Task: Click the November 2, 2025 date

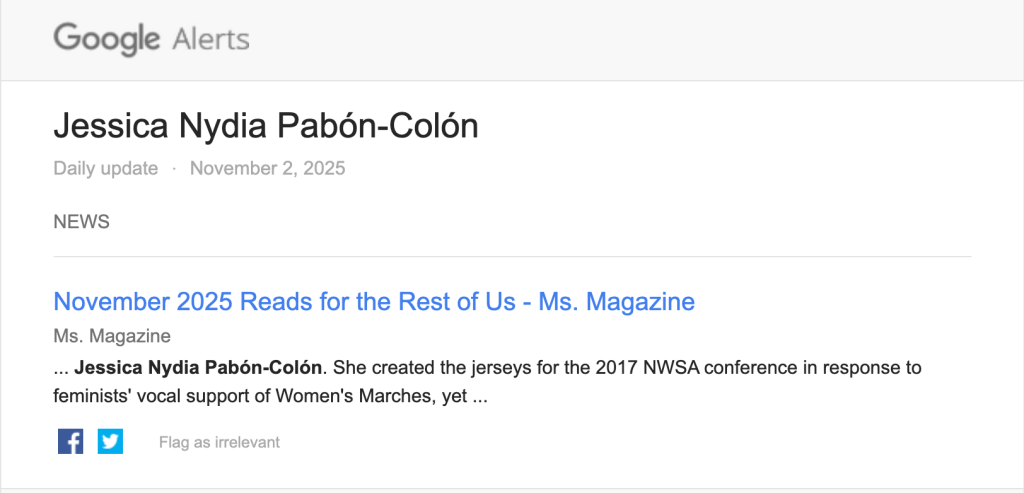Action: point(267,168)
